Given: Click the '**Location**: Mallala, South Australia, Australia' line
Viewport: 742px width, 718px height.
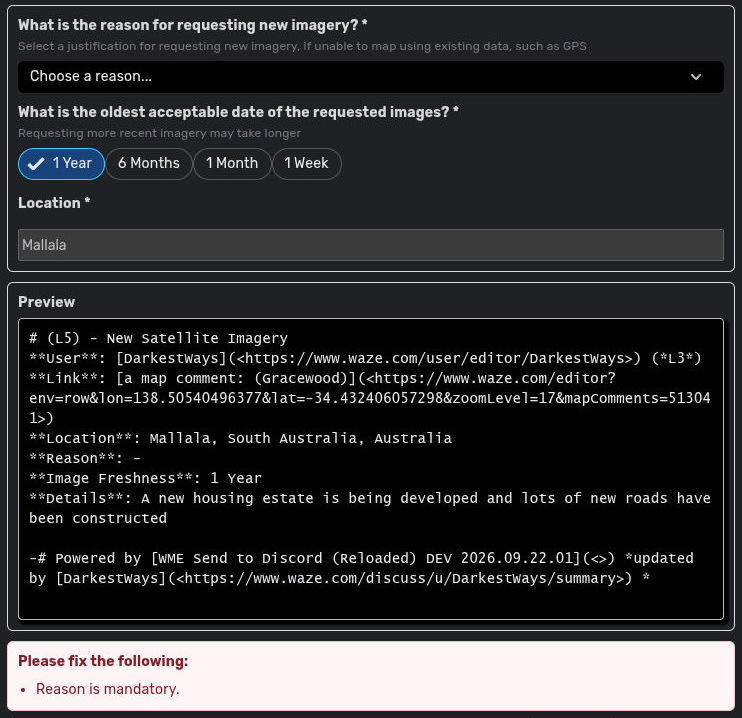Looking at the screenshot, I should click(x=240, y=438).
